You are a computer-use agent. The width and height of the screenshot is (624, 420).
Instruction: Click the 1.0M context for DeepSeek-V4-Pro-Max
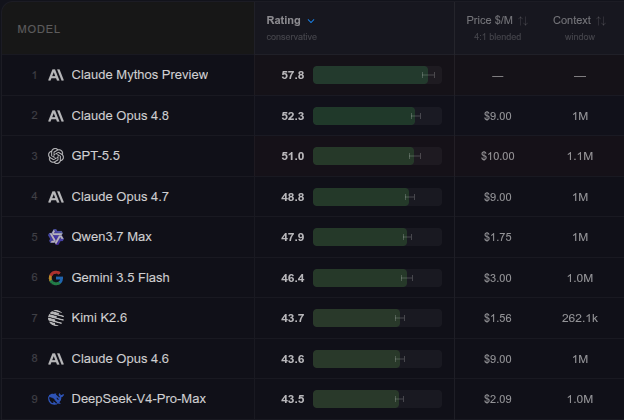click(580, 399)
